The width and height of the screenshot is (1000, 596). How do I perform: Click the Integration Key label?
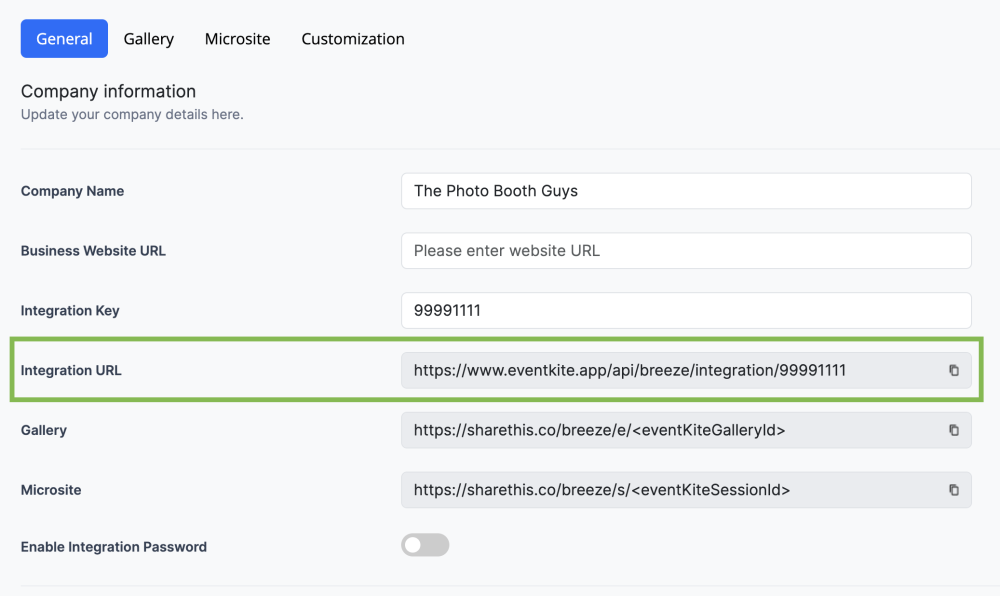(x=70, y=311)
